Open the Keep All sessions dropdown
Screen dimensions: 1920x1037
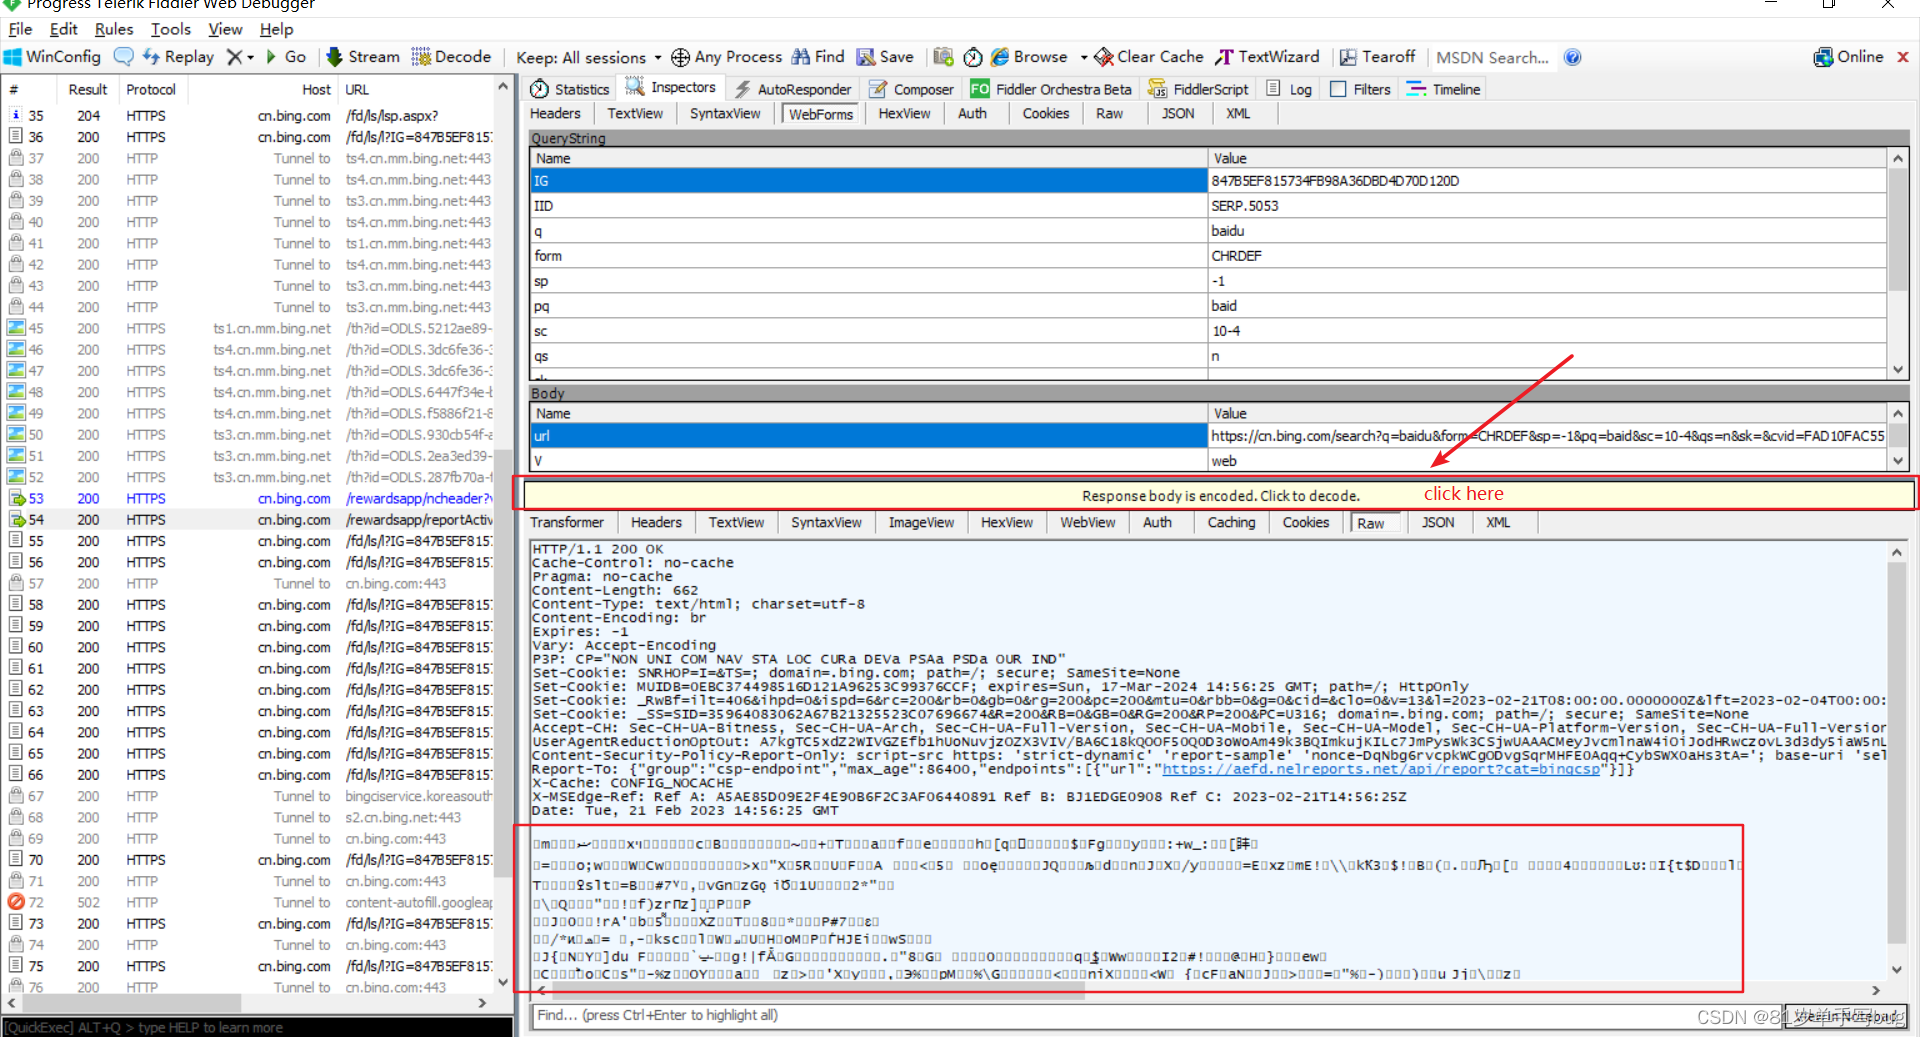coord(589,57)
